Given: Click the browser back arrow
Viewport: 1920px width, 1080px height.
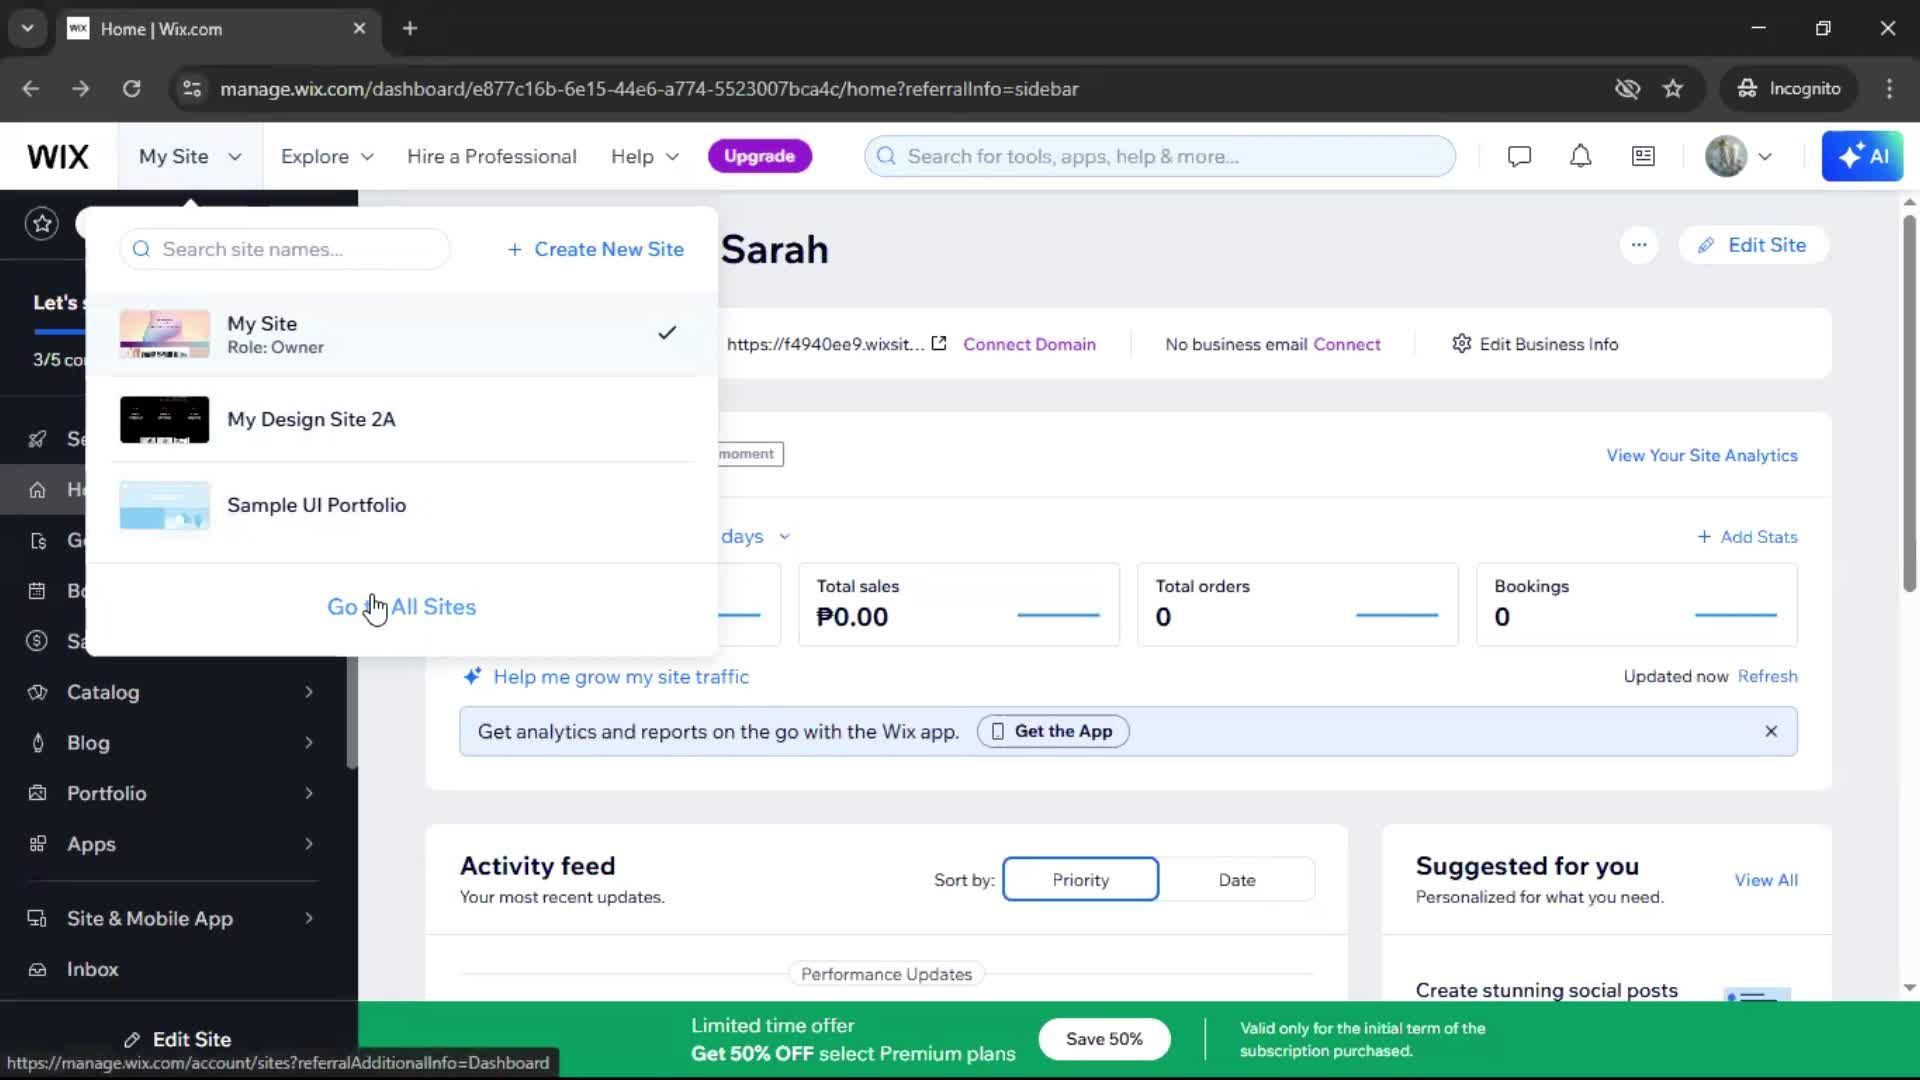Looking at the screenshot, I should (31, 89).
